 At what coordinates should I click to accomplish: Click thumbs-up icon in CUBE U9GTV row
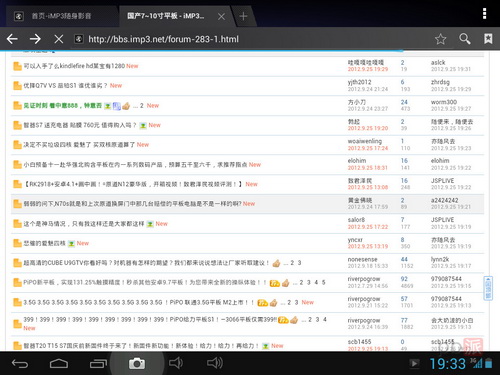click(276, 263)
